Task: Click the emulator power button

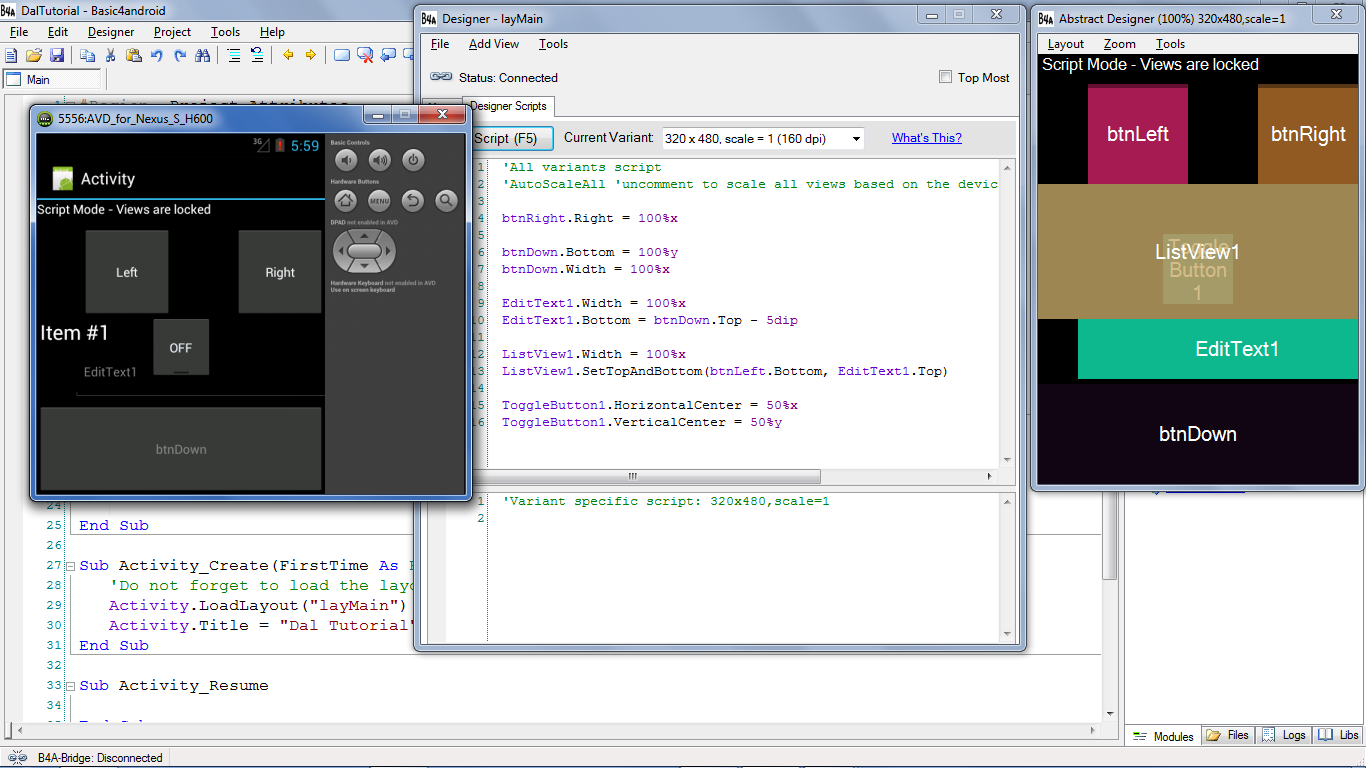Action: (x=413, y=160)
